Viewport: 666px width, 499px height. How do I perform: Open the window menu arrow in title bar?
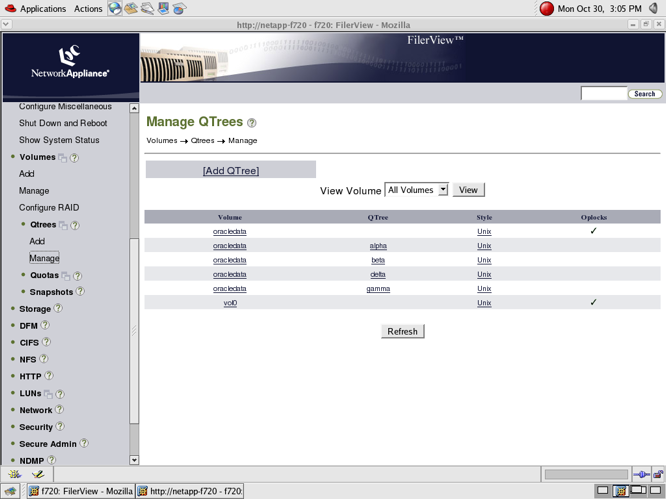6,25
